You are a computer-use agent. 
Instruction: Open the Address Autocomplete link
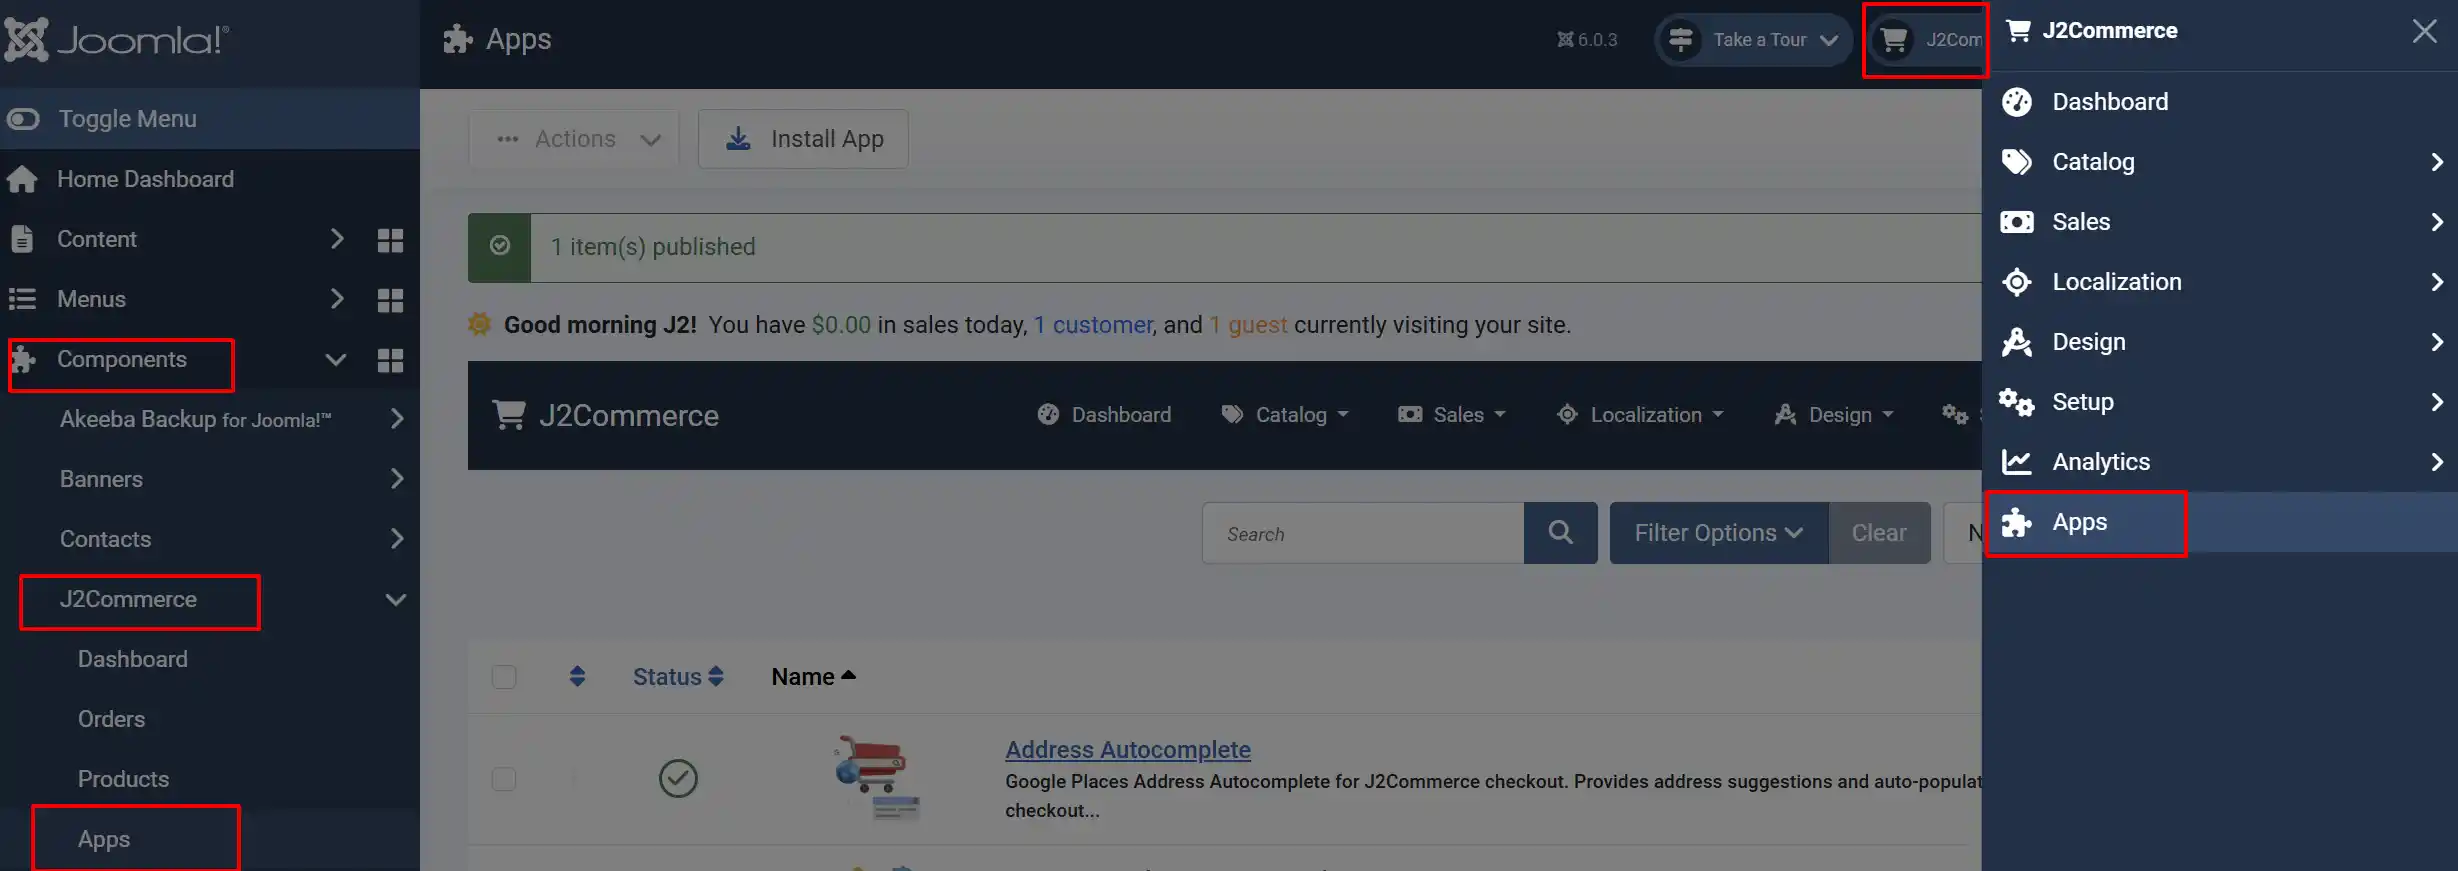(x=1128, y=750)
